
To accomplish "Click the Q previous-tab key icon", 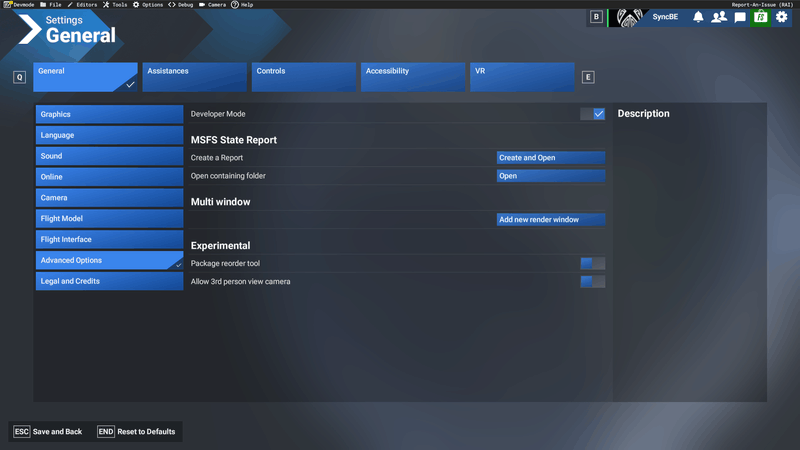I will 19,77.
